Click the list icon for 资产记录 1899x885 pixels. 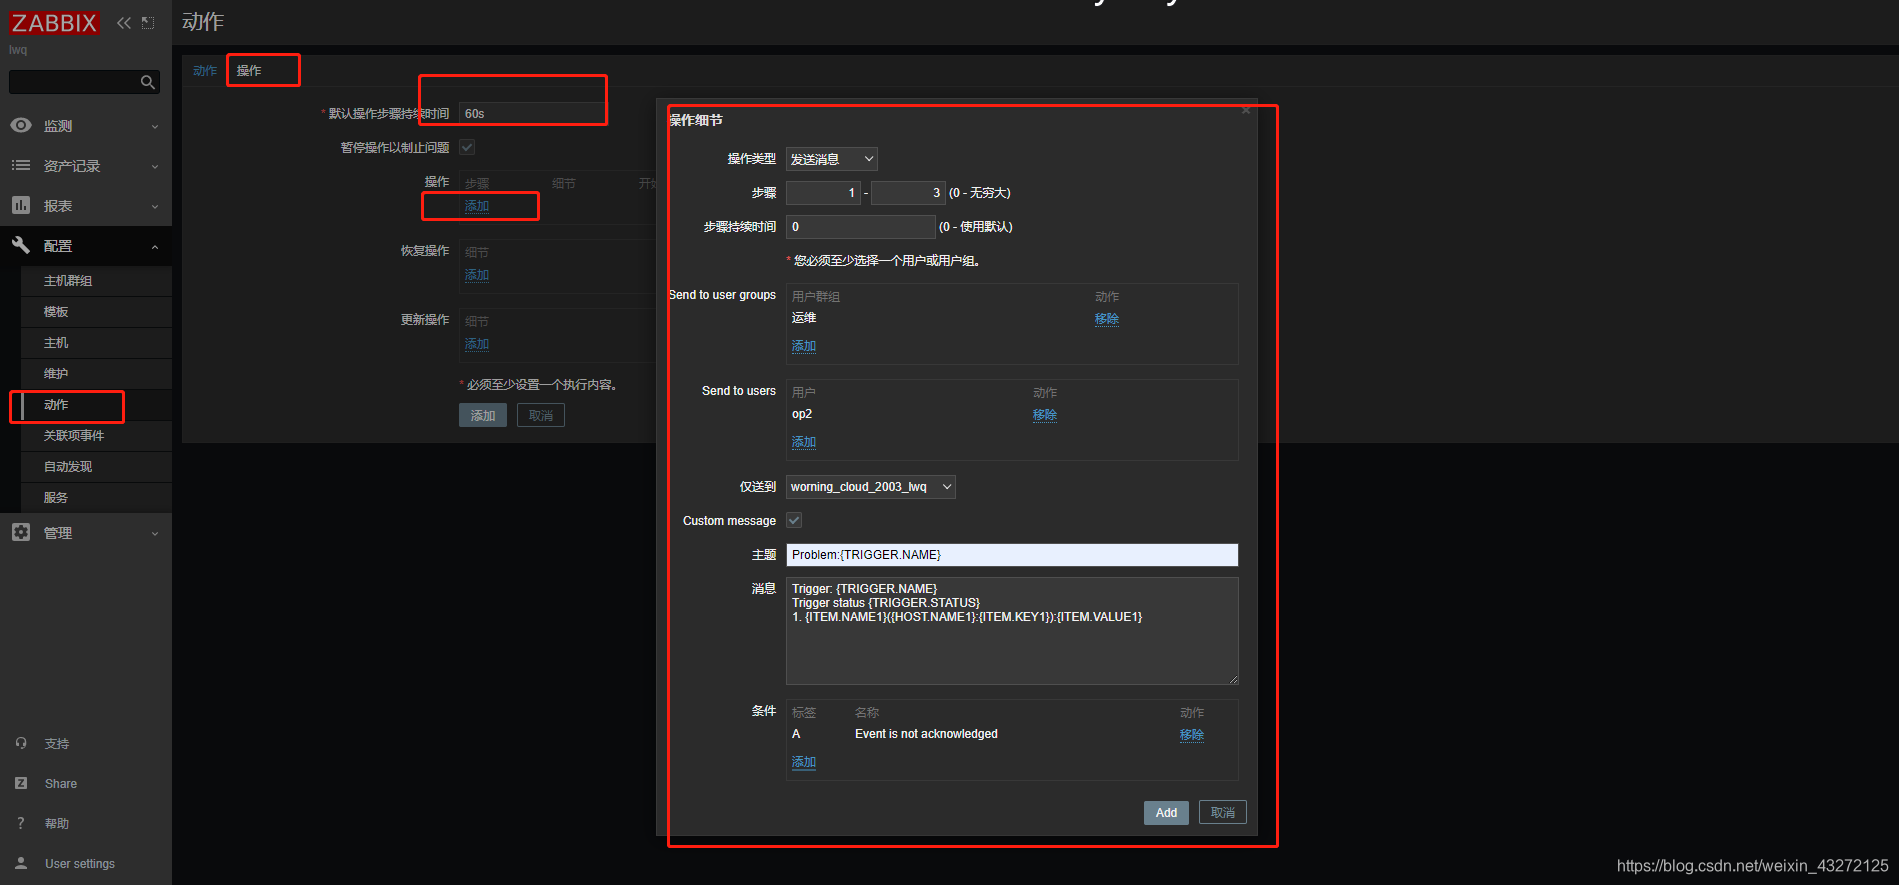[21, 165]
